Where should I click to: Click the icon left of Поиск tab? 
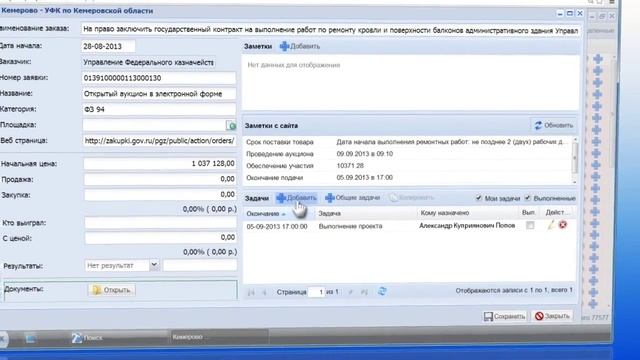tap(31, 338)
